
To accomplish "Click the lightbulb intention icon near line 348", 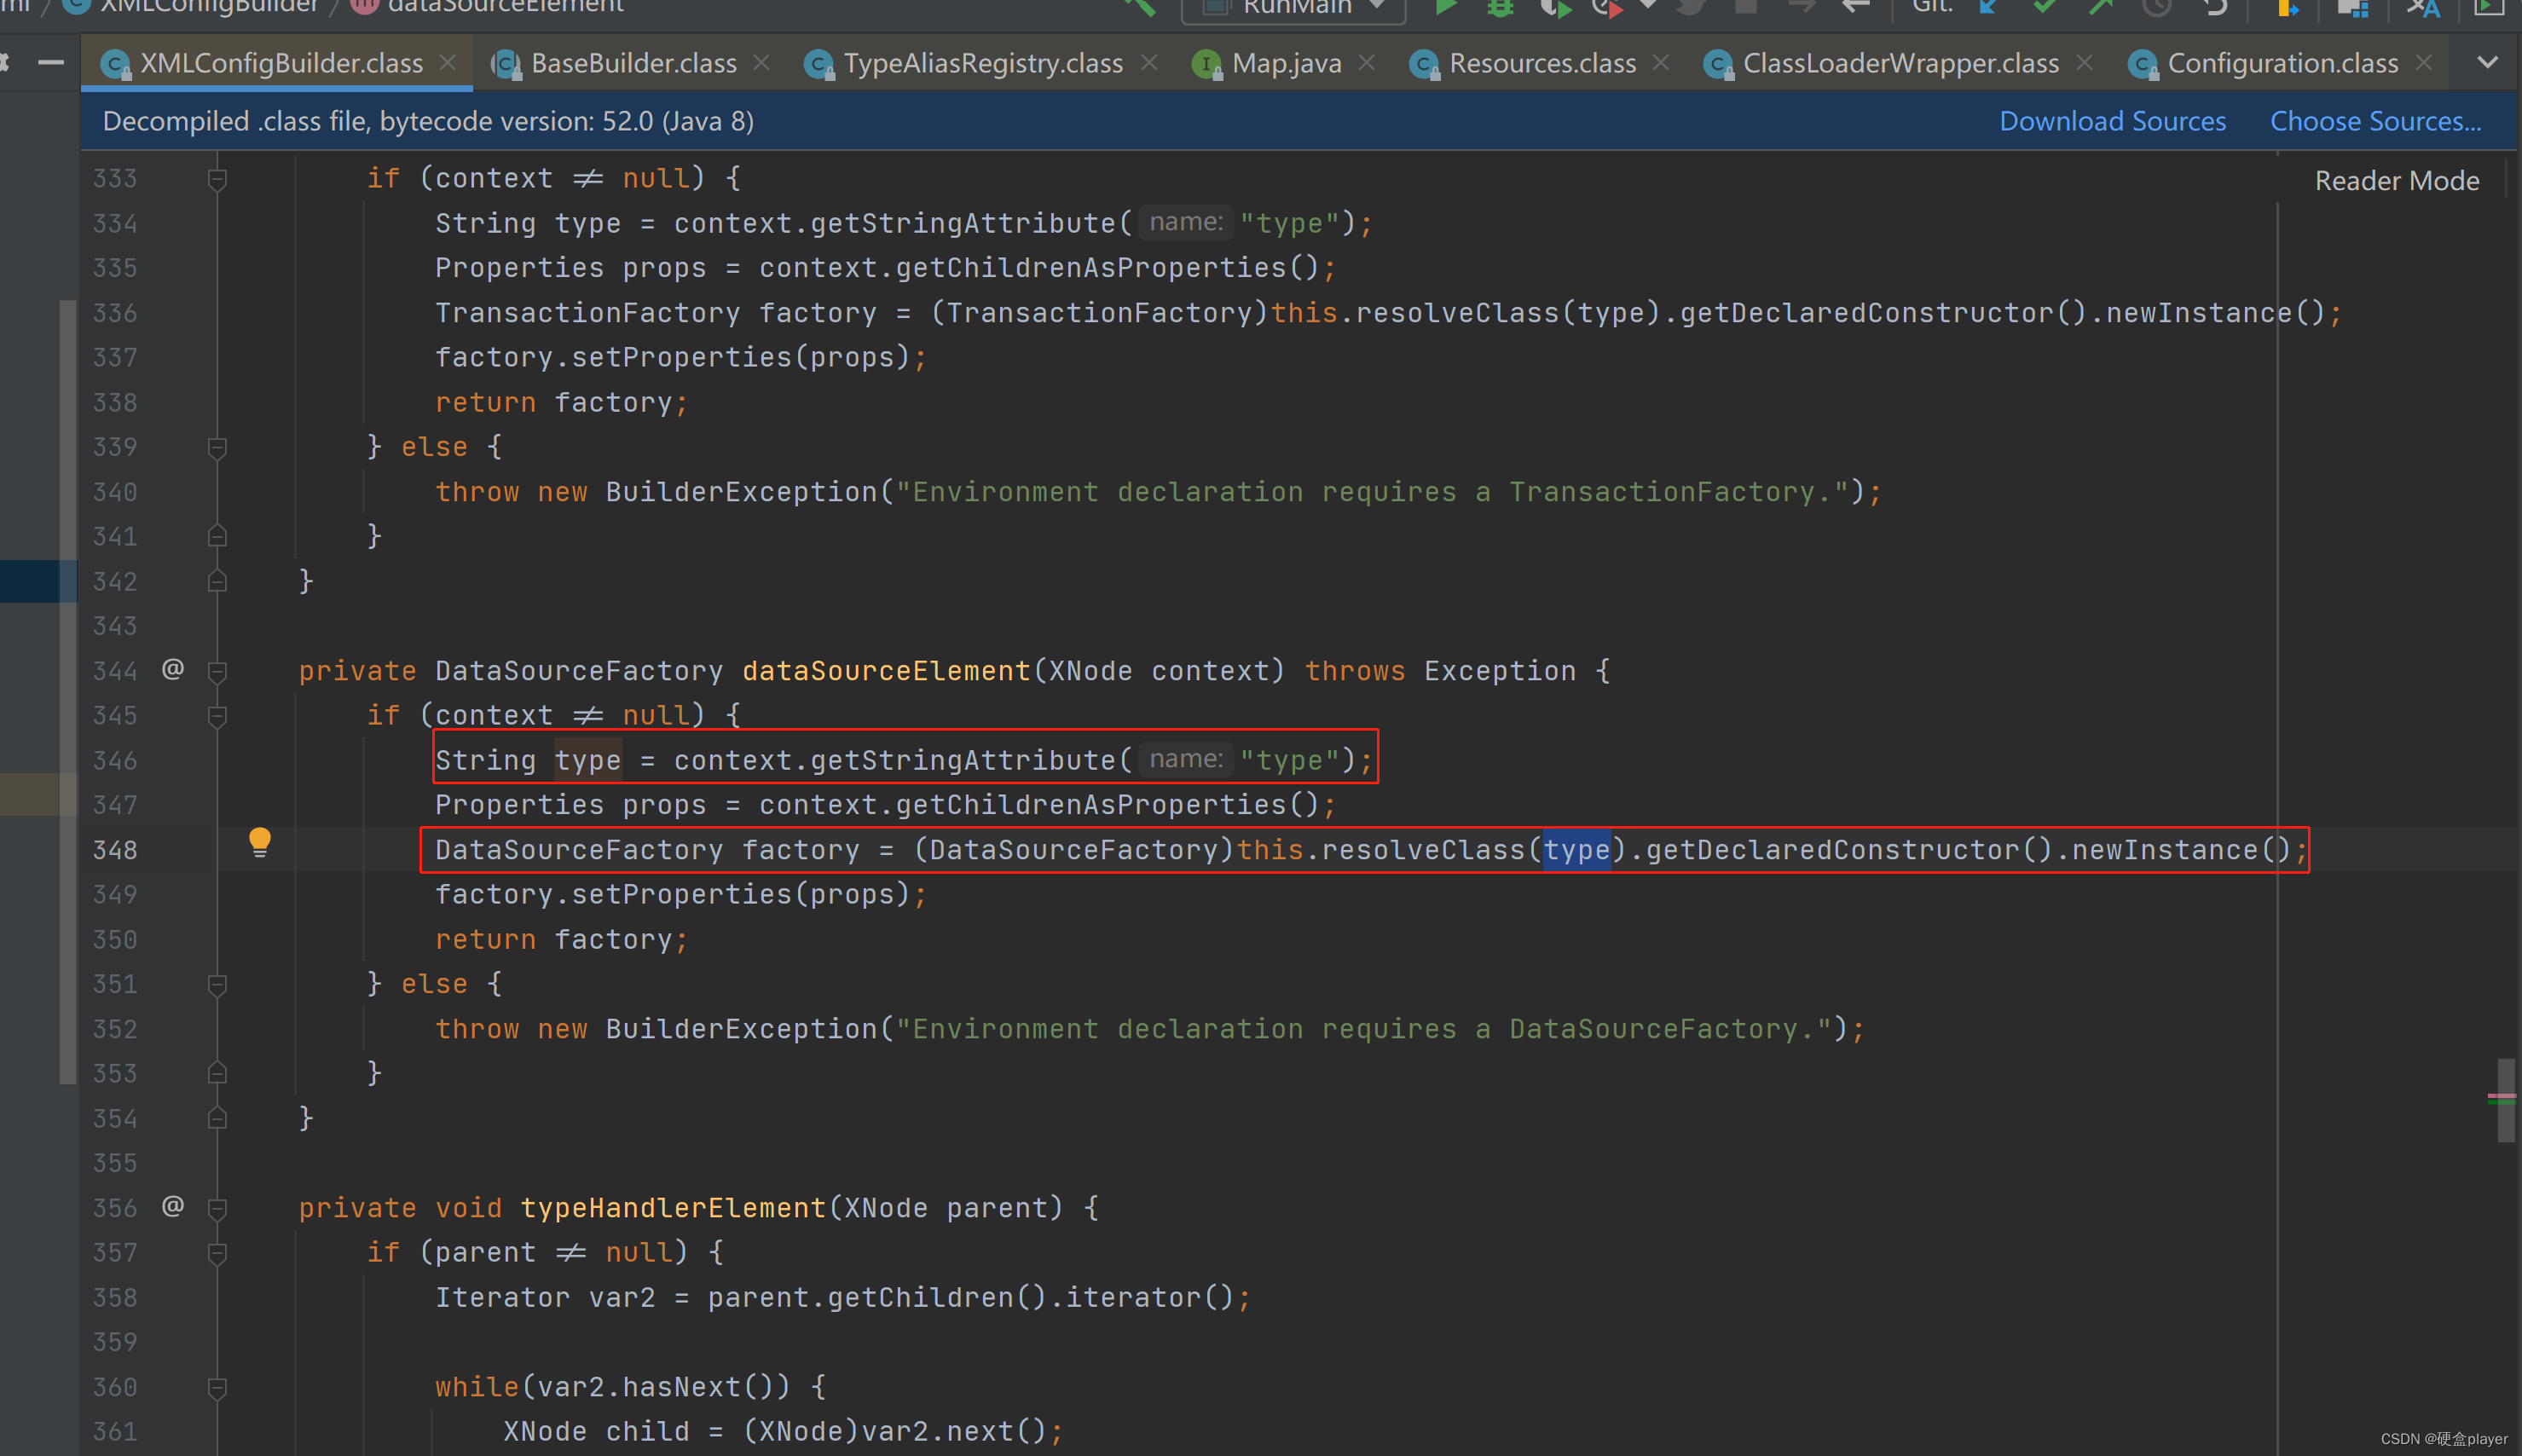I will pyautogui.click(x=260, y=843).
